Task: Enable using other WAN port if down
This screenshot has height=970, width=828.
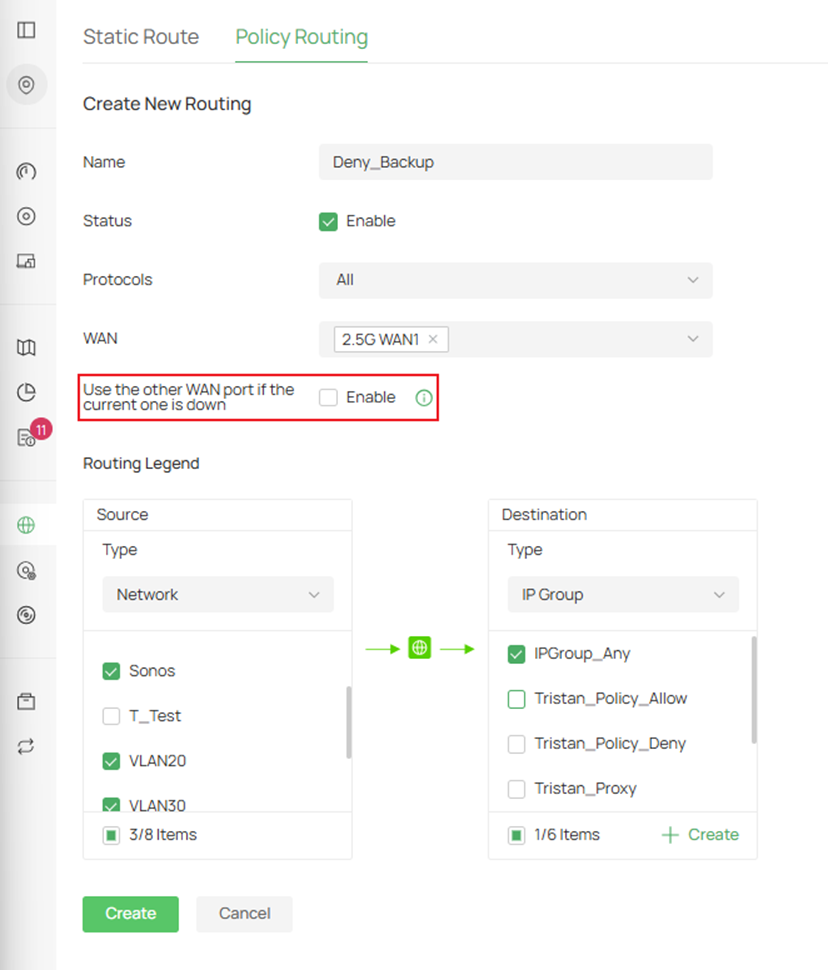Action: click(329, 397)
